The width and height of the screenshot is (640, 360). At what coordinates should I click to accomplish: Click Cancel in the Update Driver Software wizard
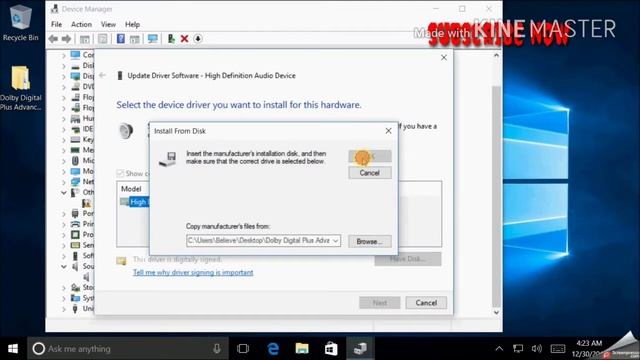tap(426, 303)
